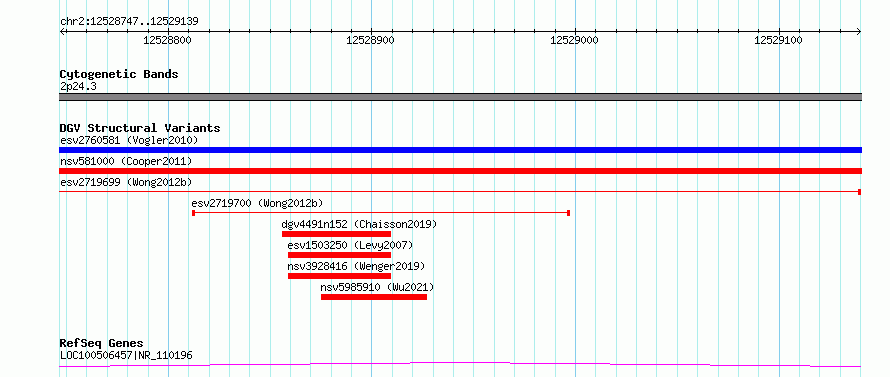Open the esv2719699 (Wong2012b) variant label
The image size is (890, 377).
tap(126, 182)
